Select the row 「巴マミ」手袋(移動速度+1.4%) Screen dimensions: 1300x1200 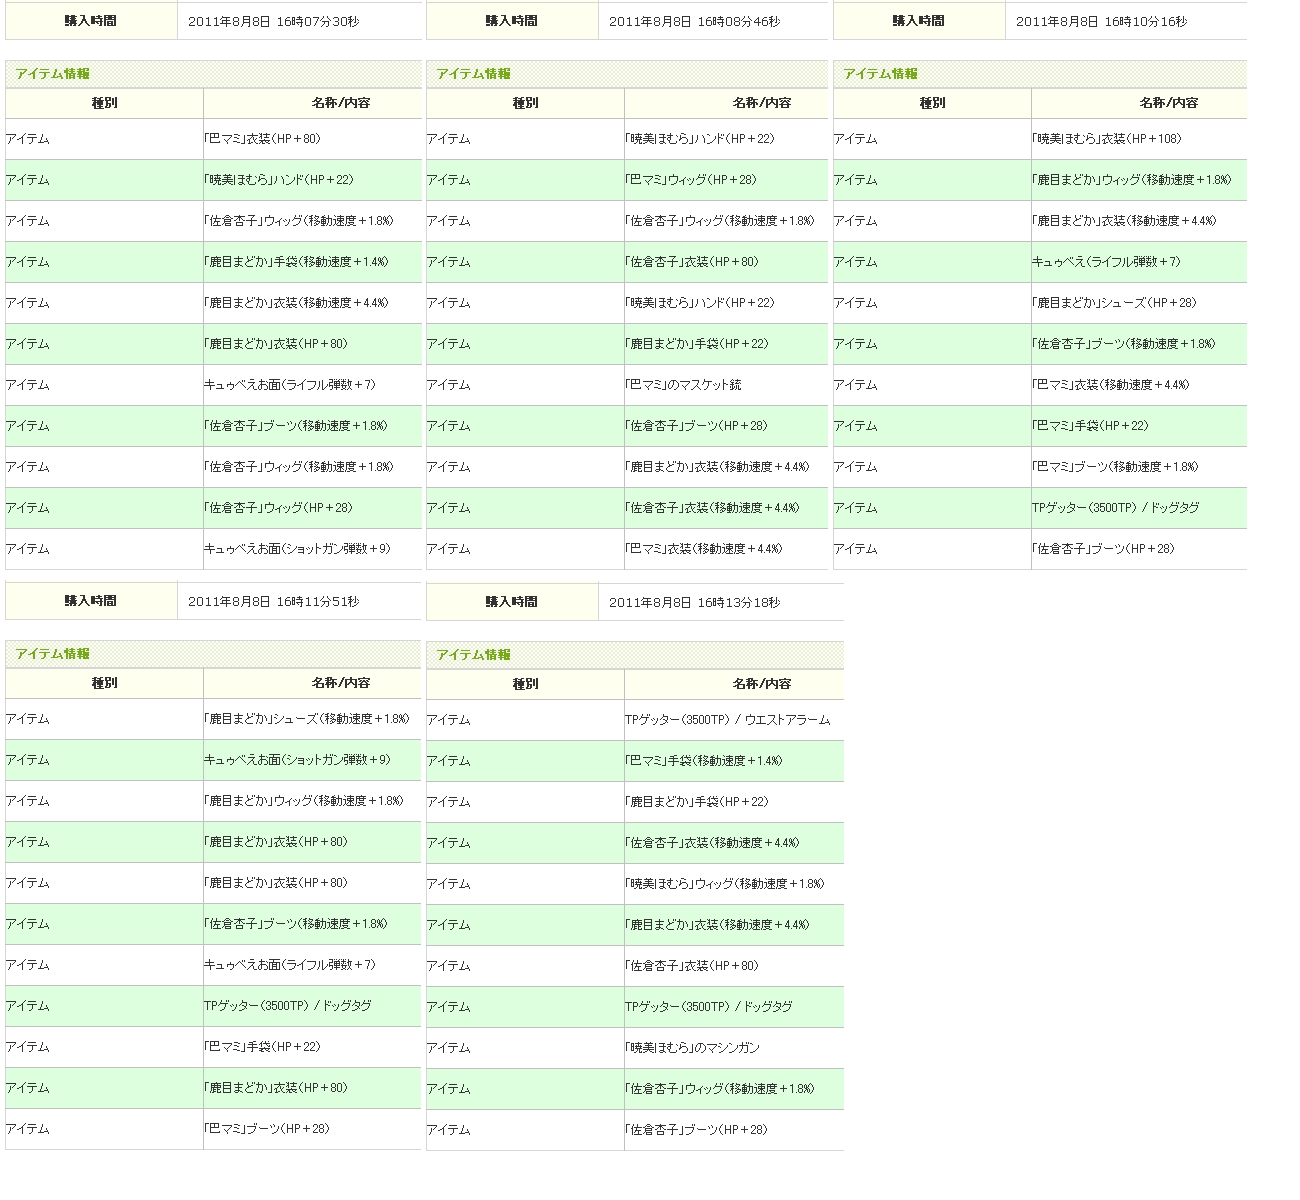click(635, 761)
